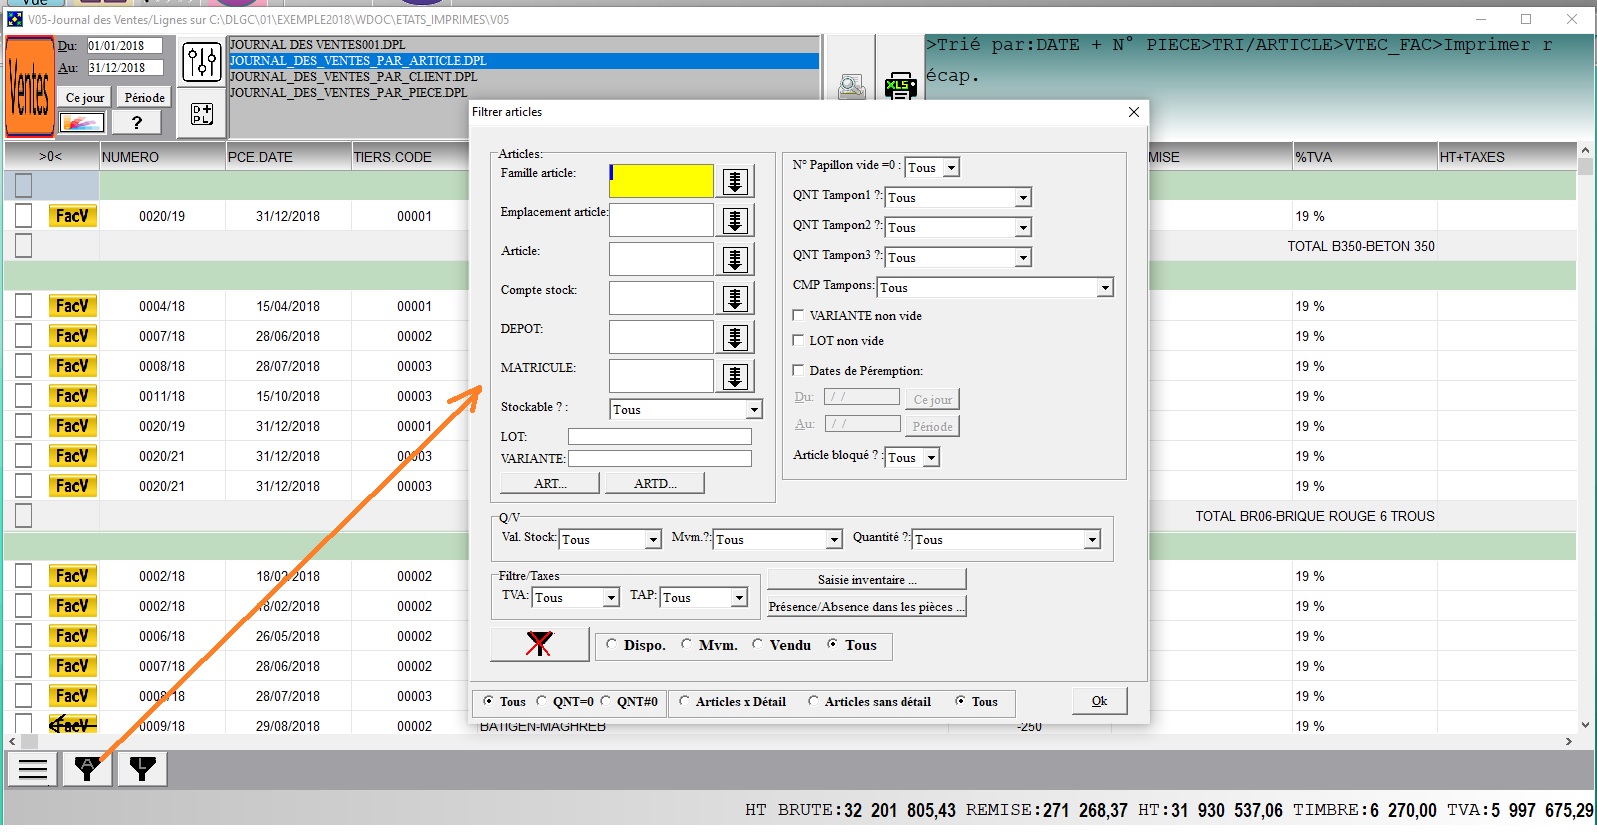Viewport: 1597px width, 835px height.
Task: Click the article filter funnel A icon
Action: (87, 769)
